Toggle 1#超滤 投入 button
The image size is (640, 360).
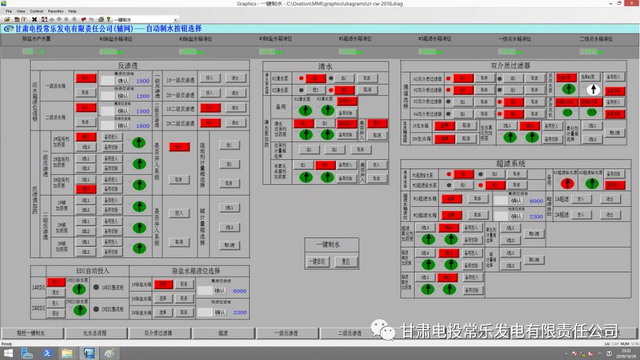coord(581,199)
